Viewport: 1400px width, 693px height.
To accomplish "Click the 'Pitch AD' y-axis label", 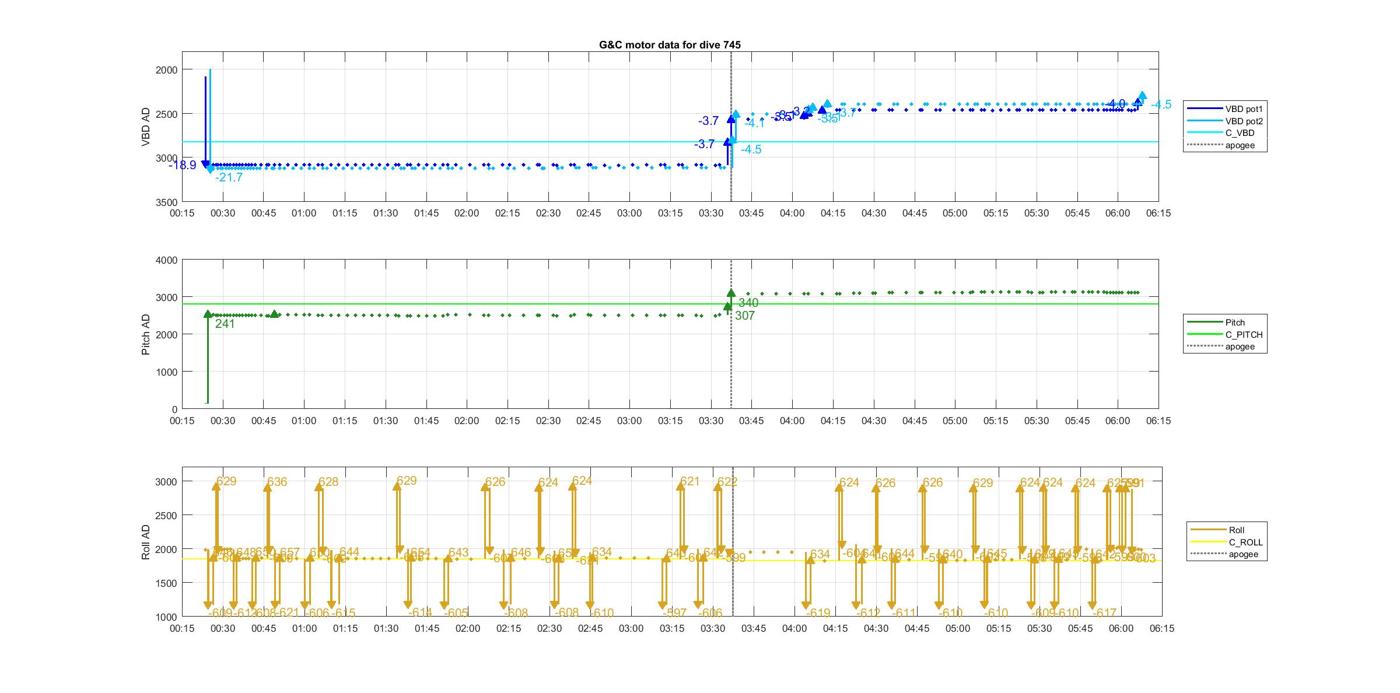I will (146, 335).
